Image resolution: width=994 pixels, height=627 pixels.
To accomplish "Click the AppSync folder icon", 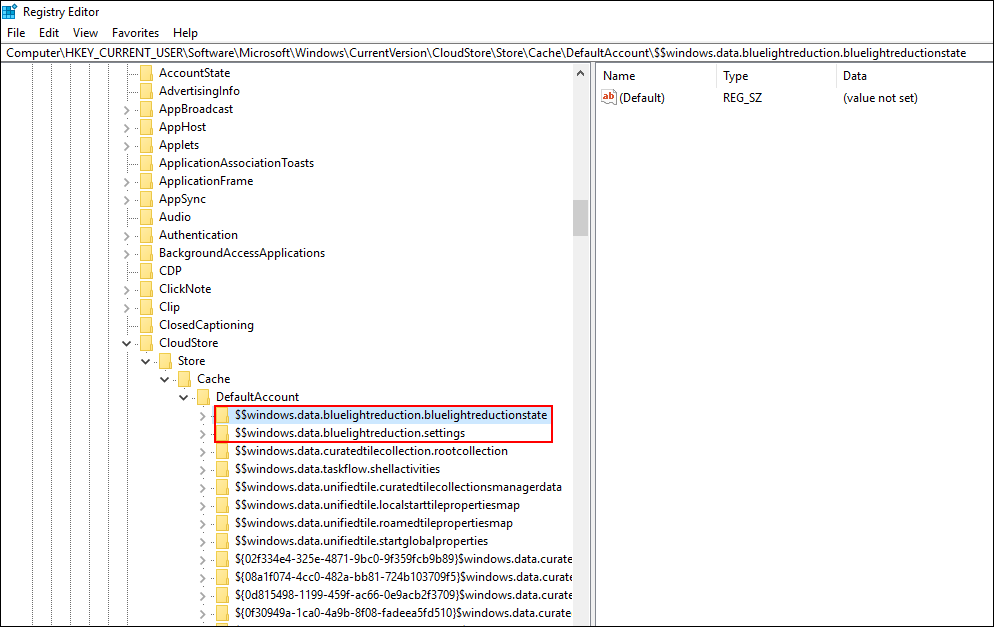I will pos(146,198).
